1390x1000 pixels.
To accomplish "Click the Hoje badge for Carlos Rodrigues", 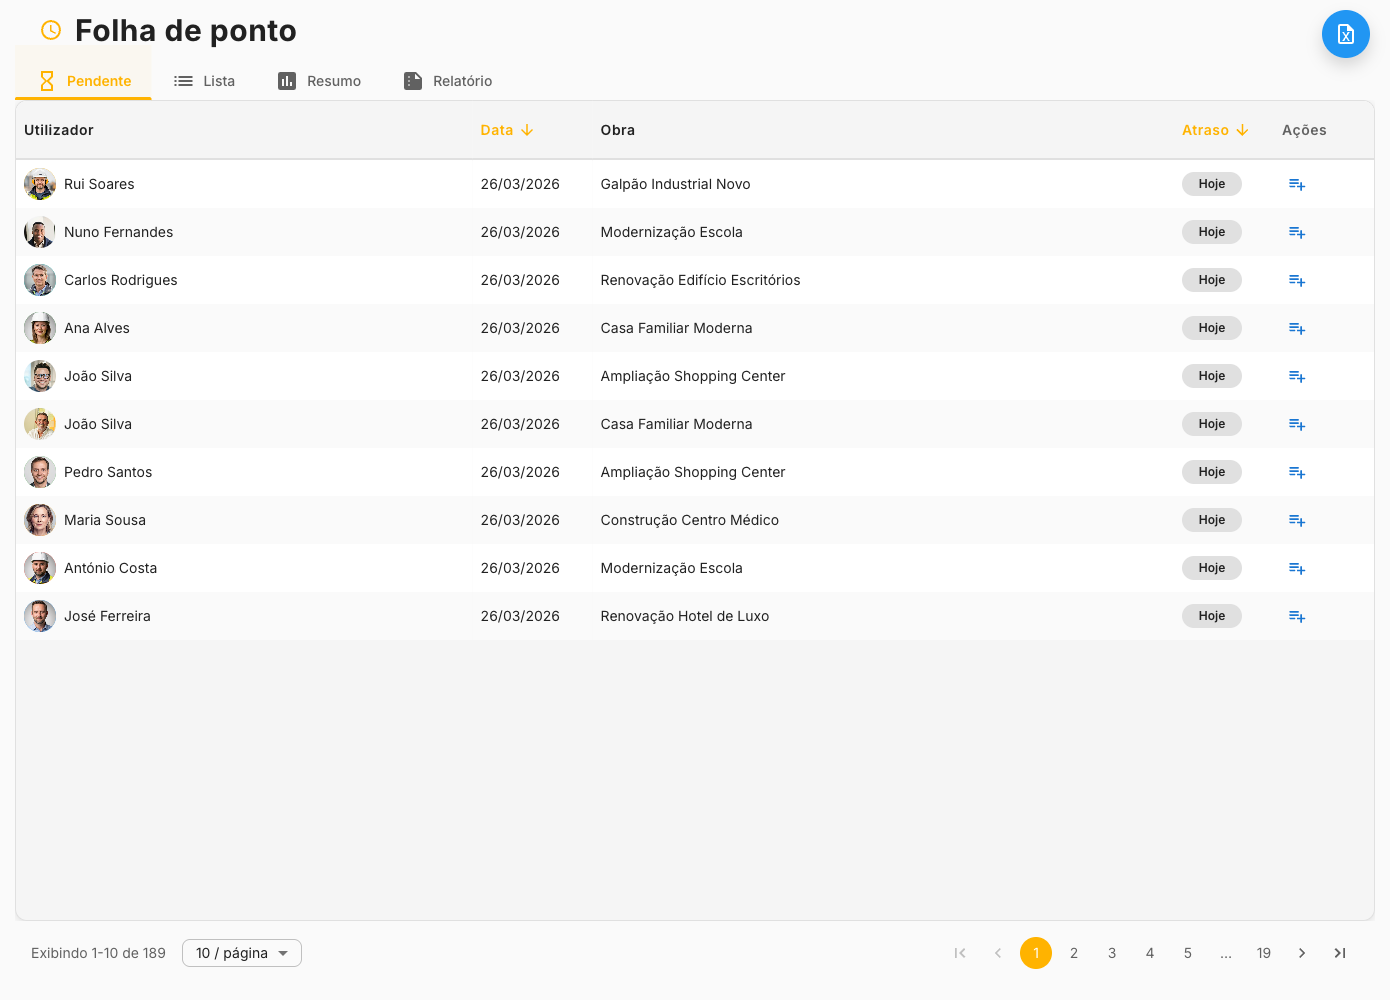I will click(x=1211, y=280).
